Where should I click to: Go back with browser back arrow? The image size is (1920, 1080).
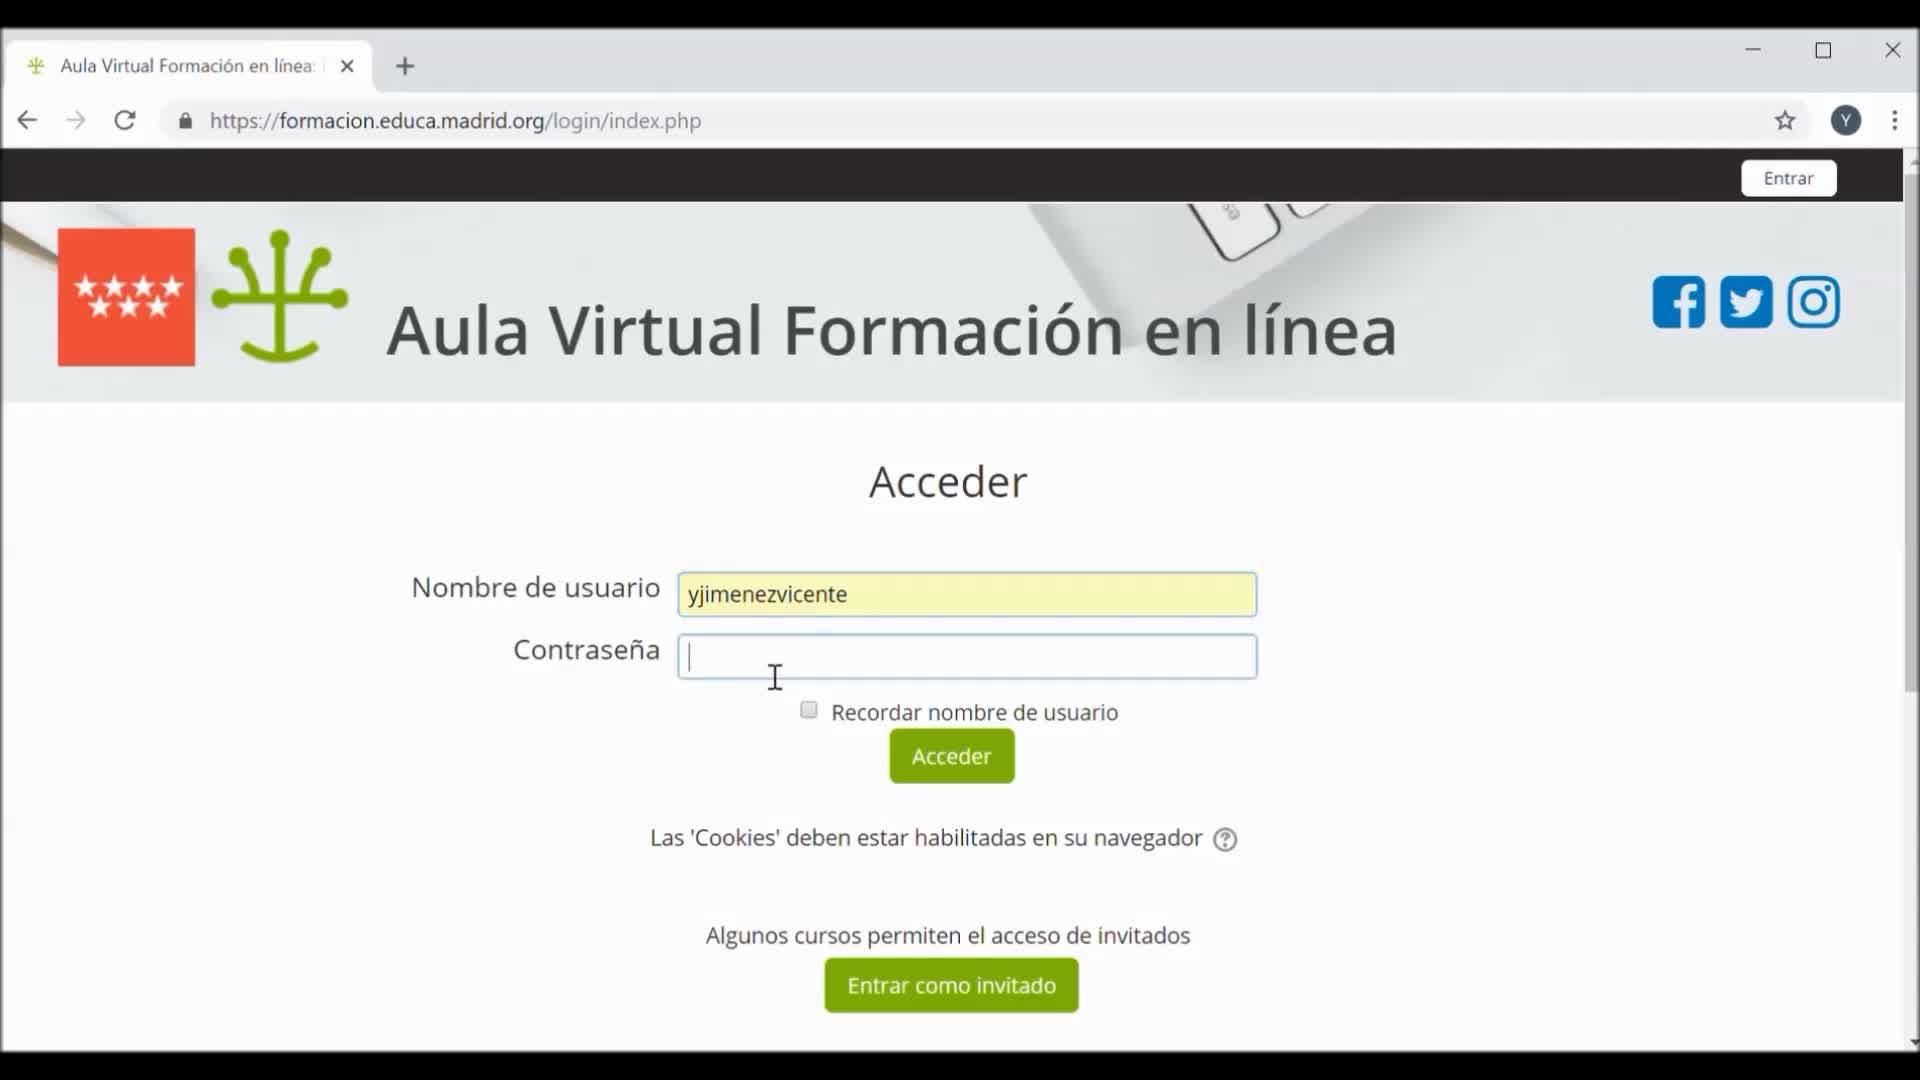click(27, 121)
